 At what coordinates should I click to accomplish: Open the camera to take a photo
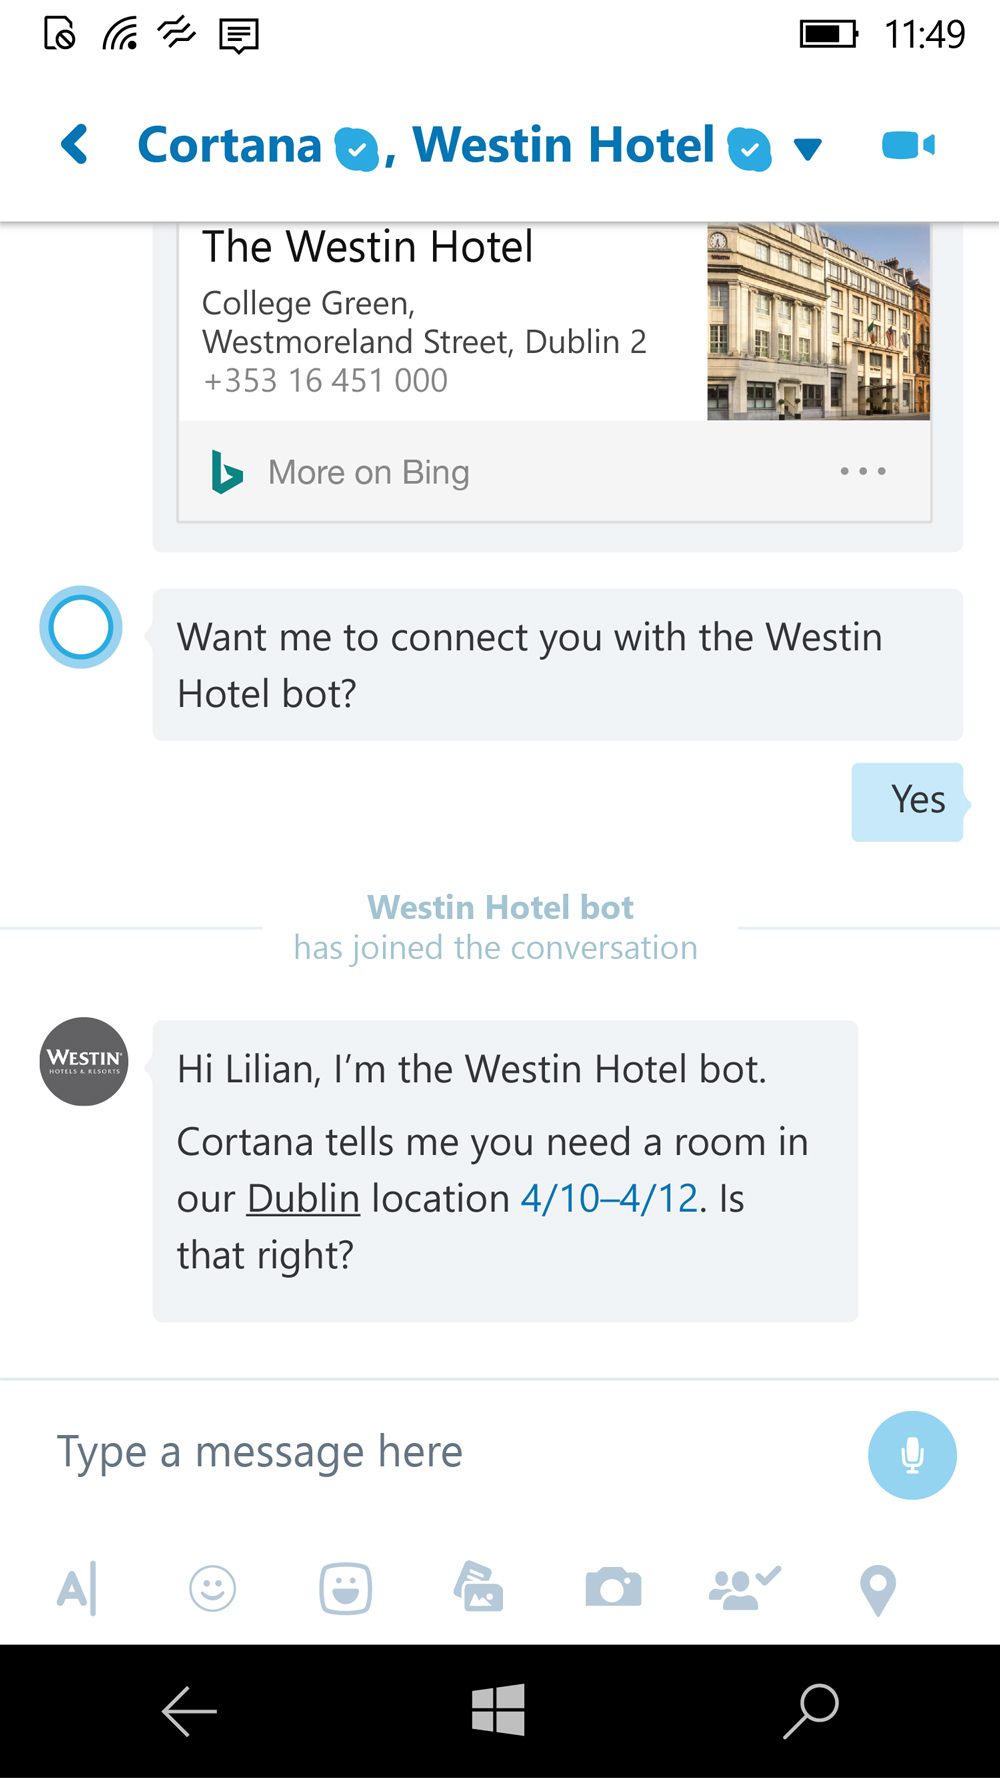(613, 1587)
